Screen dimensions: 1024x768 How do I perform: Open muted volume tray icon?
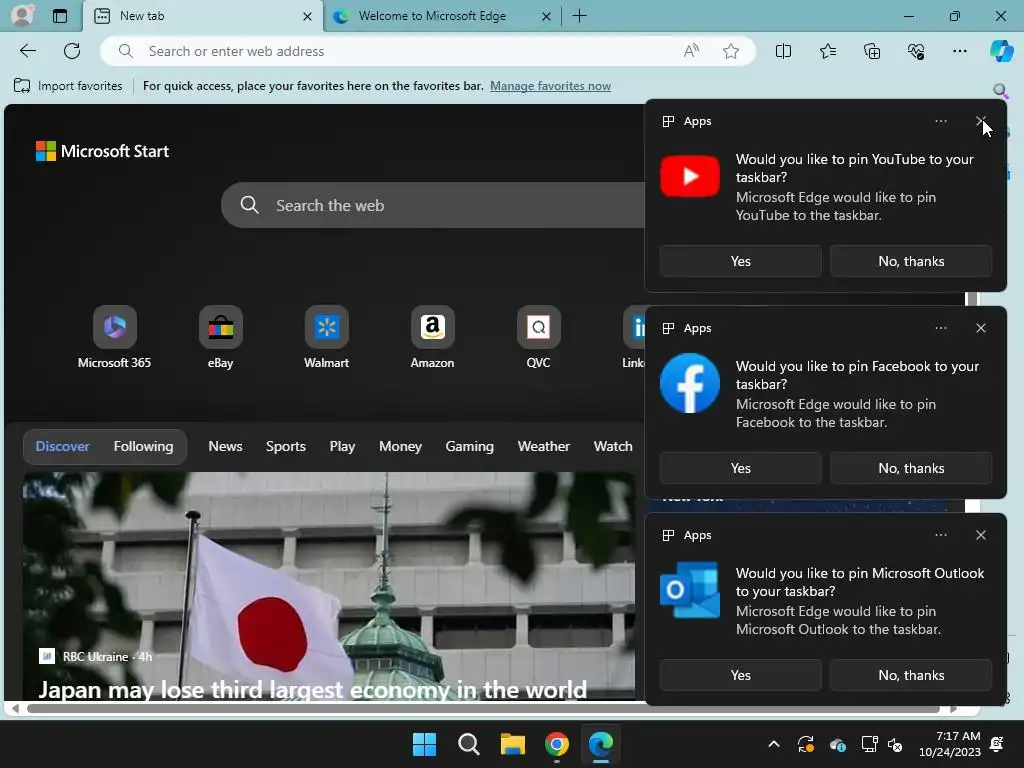(x=895, y=744)
